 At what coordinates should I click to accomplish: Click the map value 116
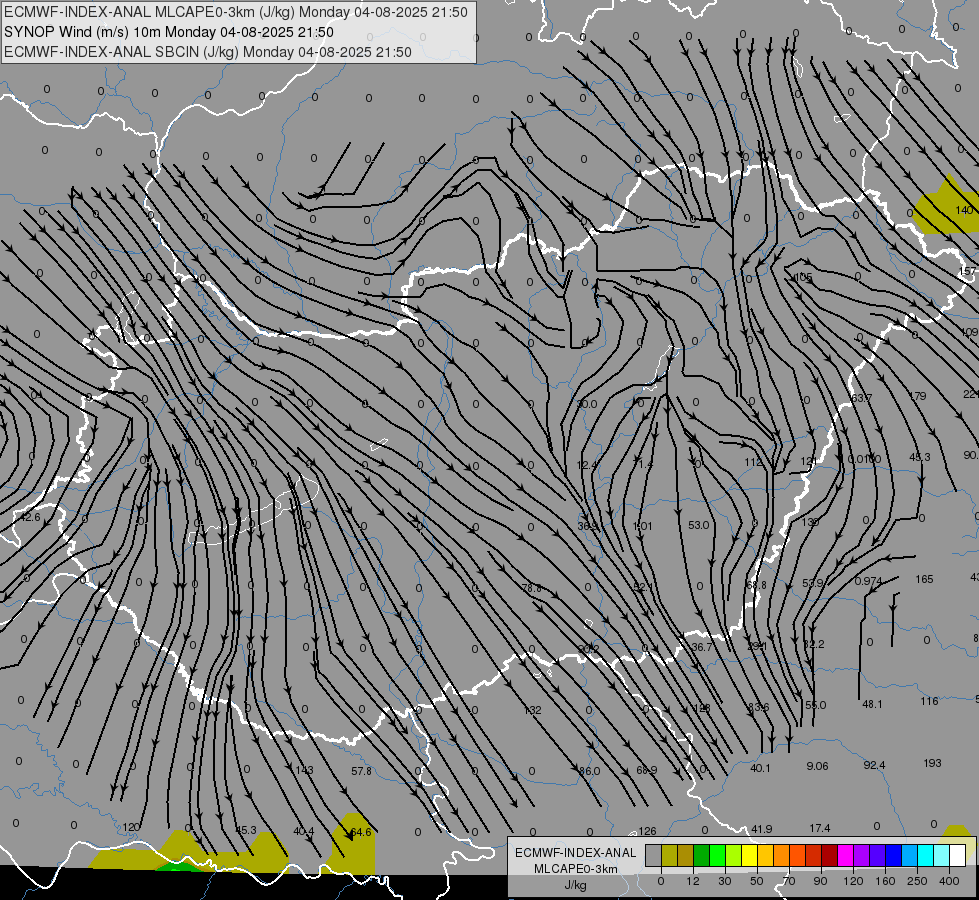[x=930, y=701]
